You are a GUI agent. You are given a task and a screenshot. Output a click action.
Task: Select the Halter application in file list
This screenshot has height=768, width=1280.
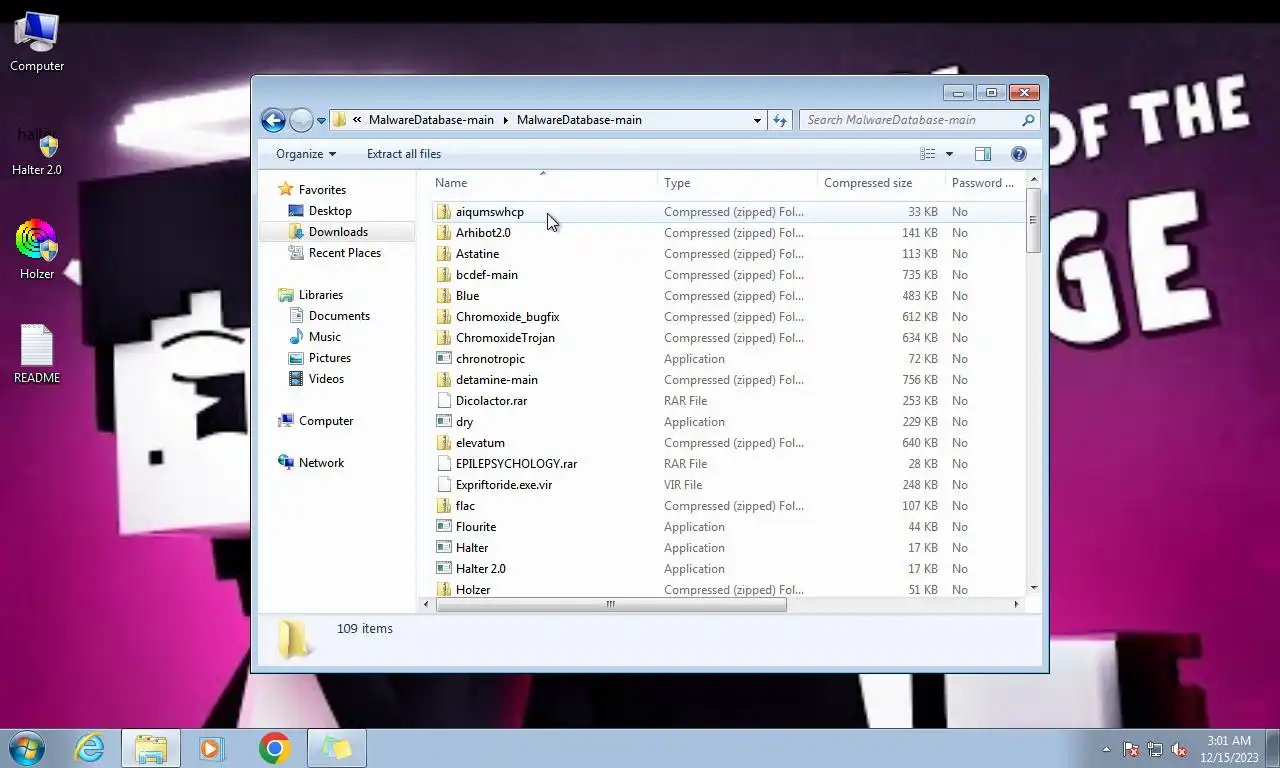[x=472, y=548]
